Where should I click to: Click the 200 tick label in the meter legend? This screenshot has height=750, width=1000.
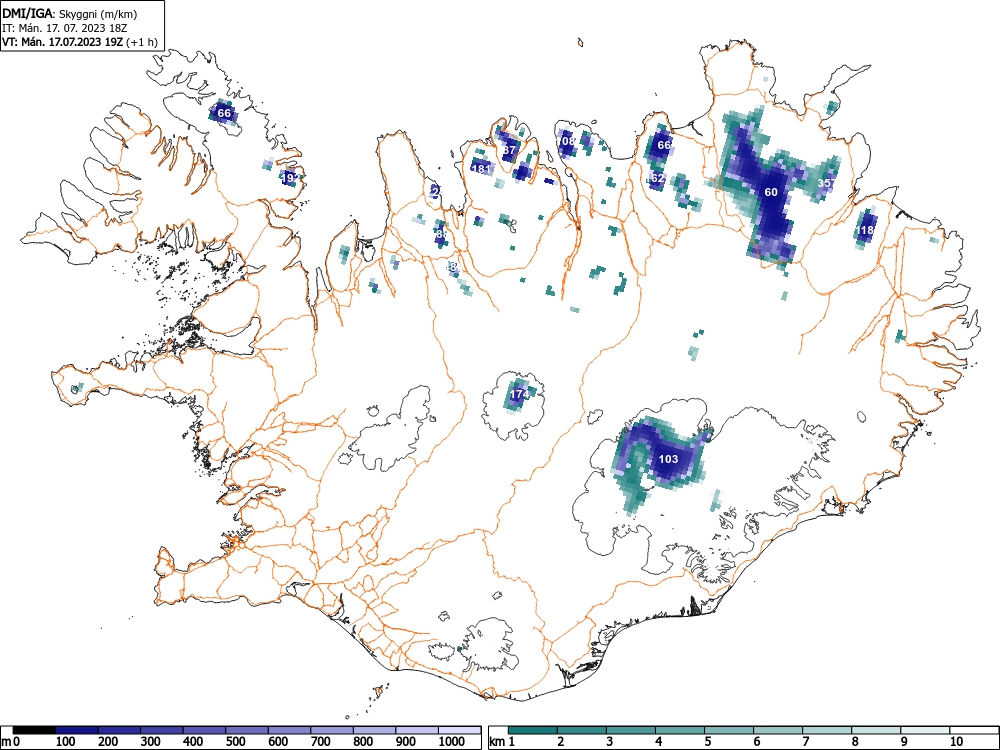point(108,742)
